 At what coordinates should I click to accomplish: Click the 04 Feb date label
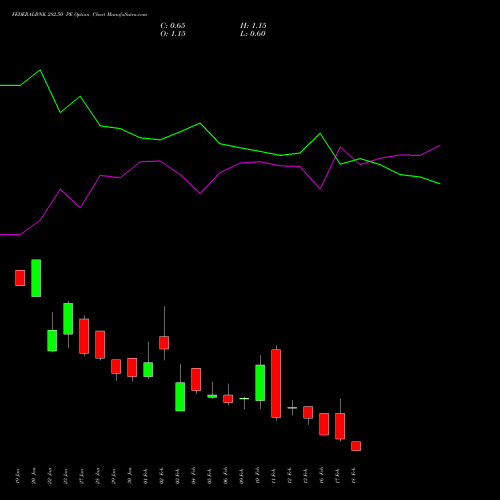(x=194, y=476)
